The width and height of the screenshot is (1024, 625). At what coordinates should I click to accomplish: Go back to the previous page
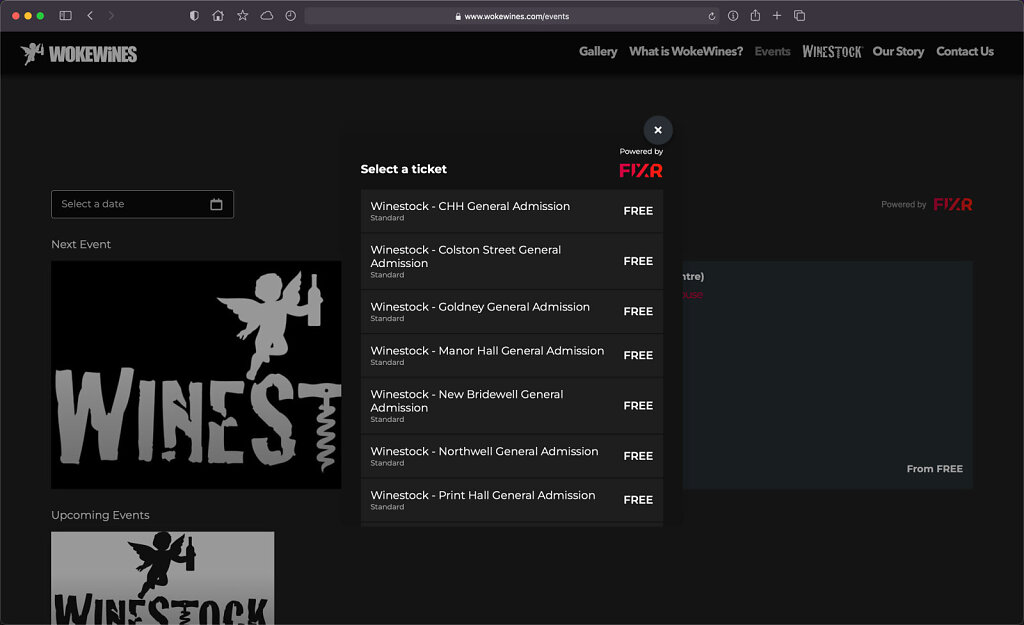coord(90,16)
